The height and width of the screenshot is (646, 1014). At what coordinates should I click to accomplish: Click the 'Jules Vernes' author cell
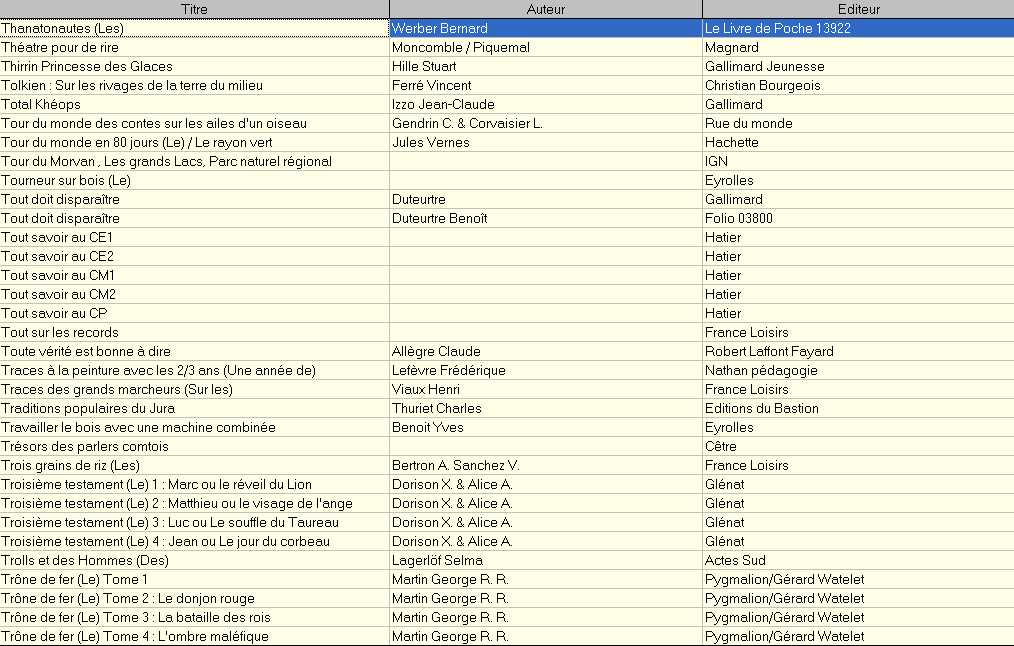coord(546,142)
